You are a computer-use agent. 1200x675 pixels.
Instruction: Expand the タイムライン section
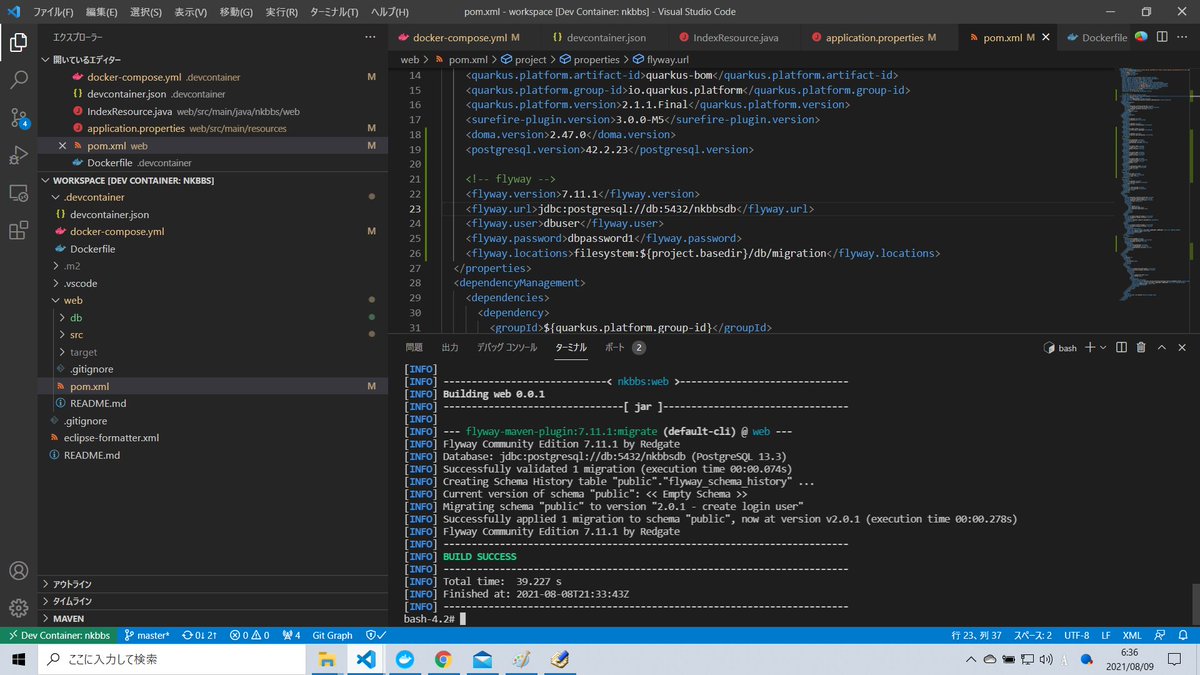[x=211, y=601]
